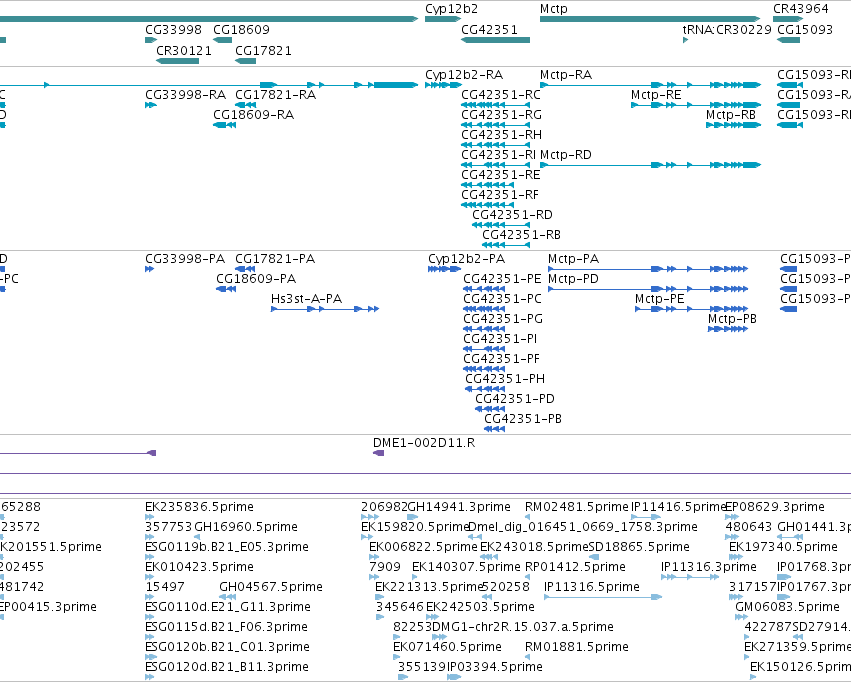Select the CG42351-PF protein label

coord(501,359)
